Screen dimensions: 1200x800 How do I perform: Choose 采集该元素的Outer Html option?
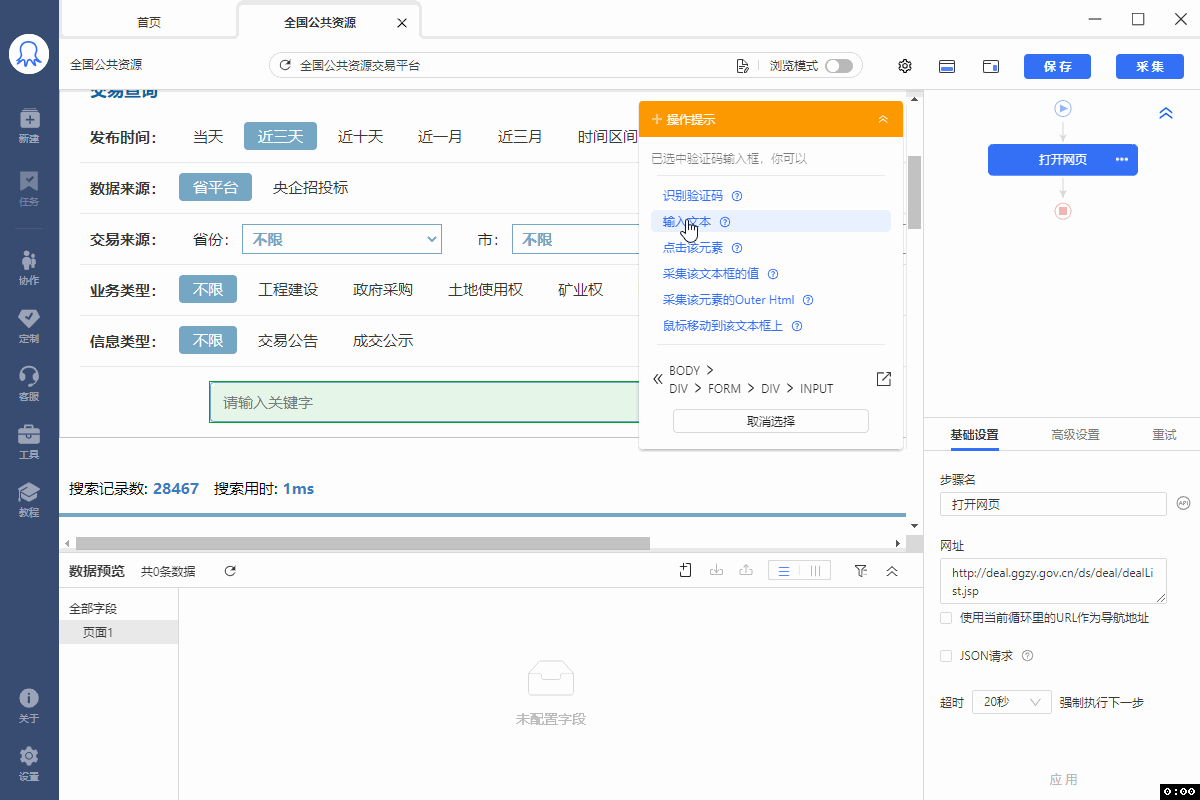click(x=730, y=300)
